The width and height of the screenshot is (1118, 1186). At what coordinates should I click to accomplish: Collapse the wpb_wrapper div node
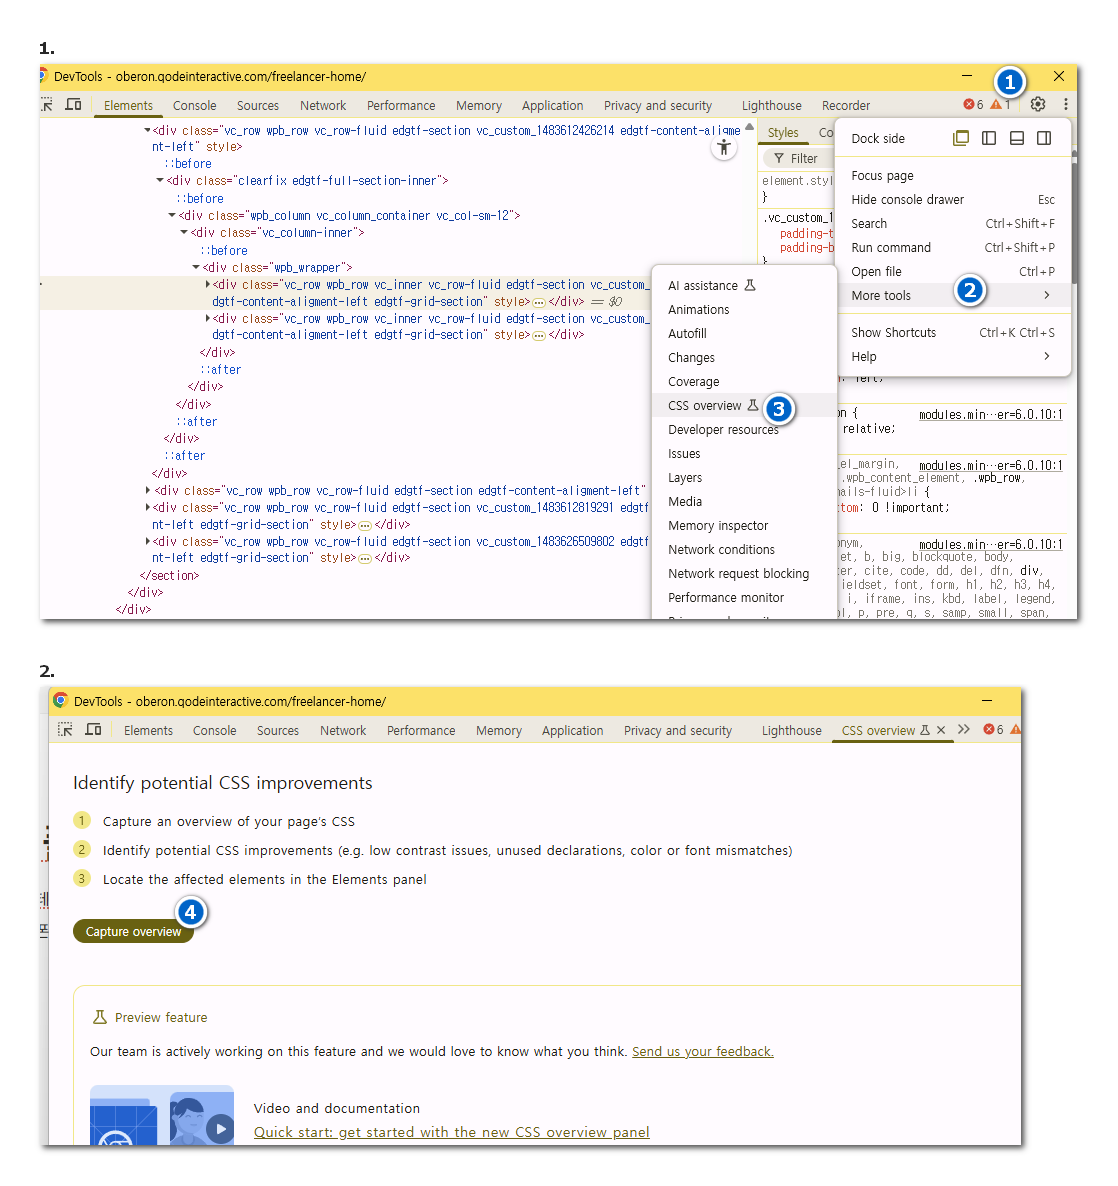click(x=196, y=267)
